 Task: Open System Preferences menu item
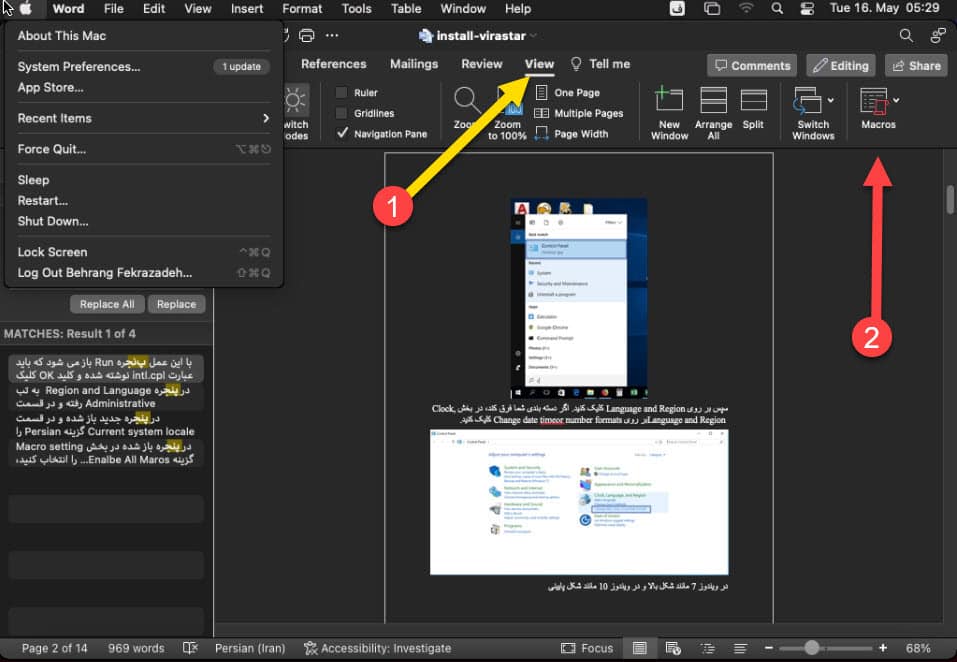tap(143, 67)
